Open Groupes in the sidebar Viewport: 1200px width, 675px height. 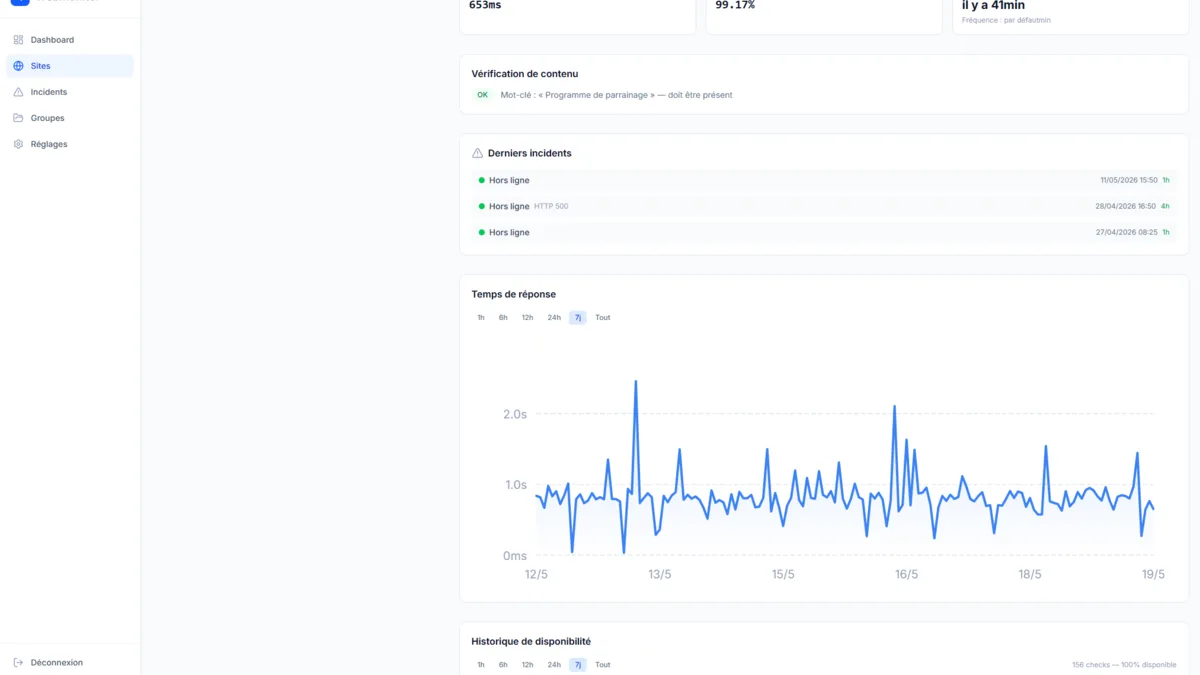69,118
